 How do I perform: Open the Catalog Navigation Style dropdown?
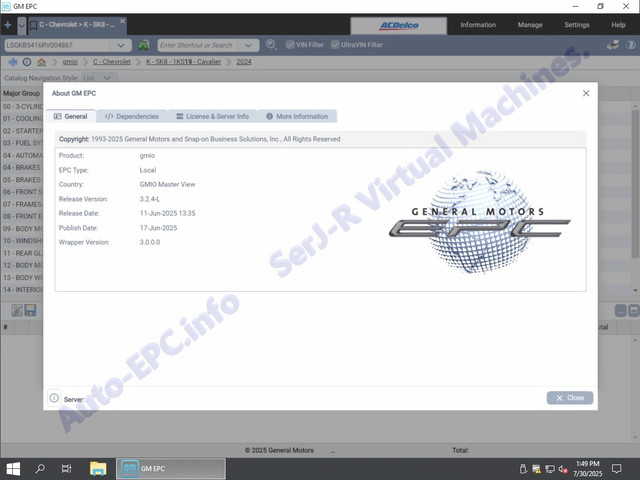point(99,78)
